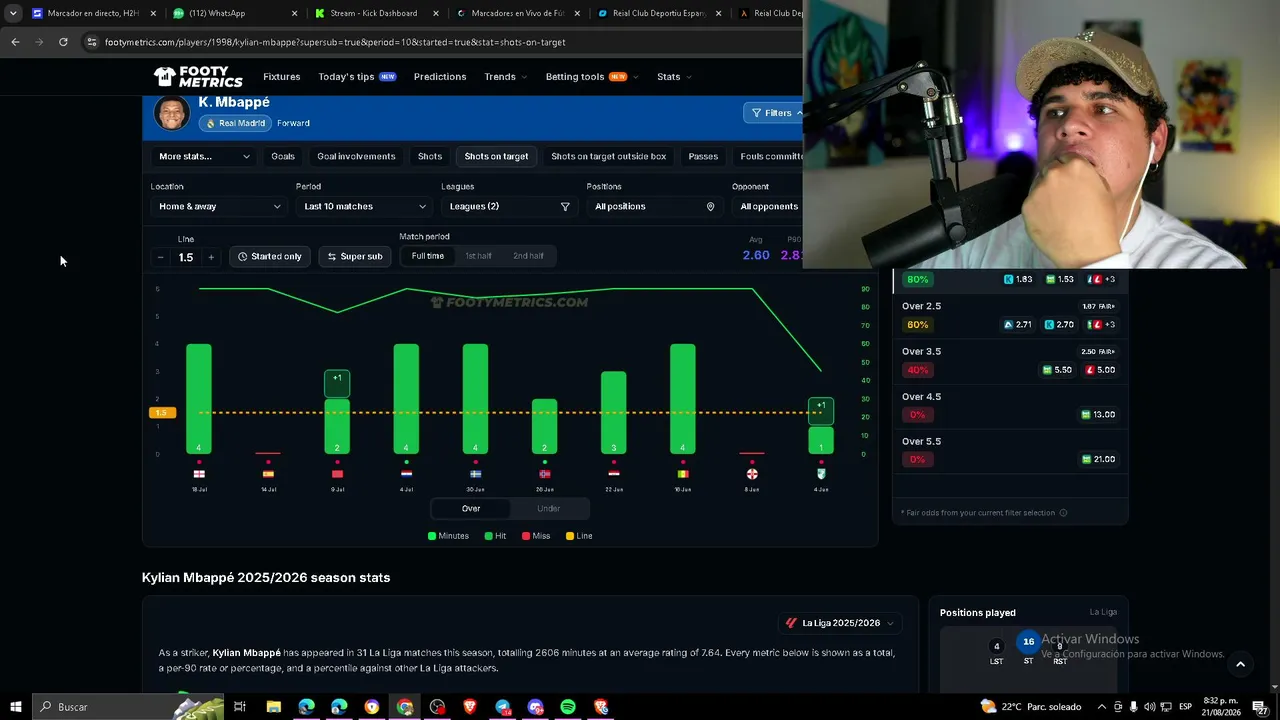The width and height of the screenshot is (1280, 720).
Task: Open the La Liga 2025/2026 season selector
Action: point(839,623)
